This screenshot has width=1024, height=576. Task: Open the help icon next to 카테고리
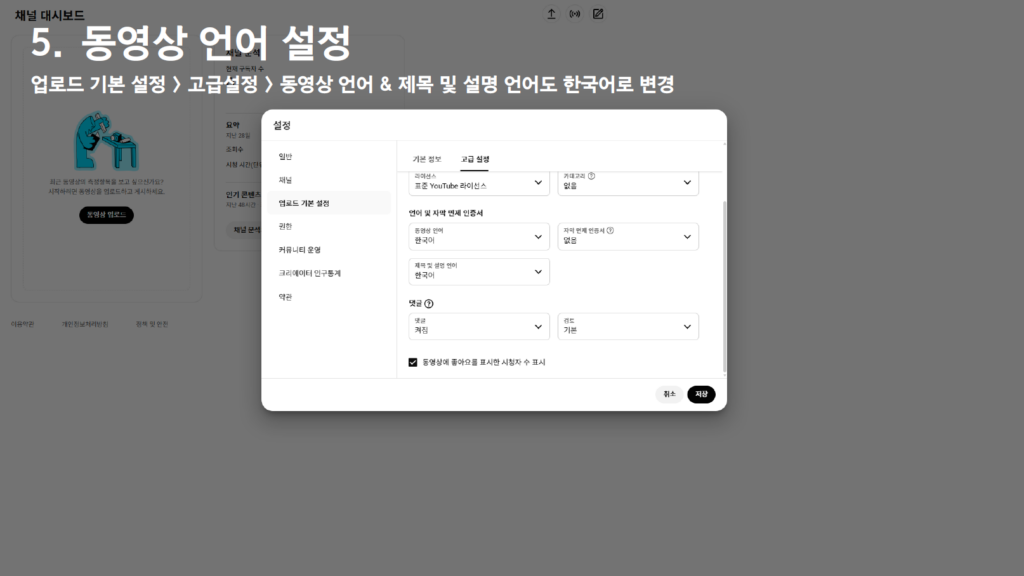tap(591, 176)
